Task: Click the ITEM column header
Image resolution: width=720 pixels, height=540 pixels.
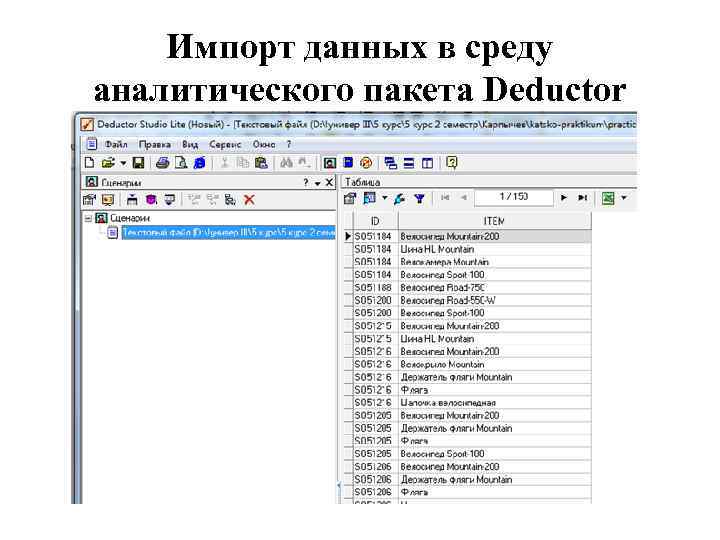Action: tap(494, 221)
